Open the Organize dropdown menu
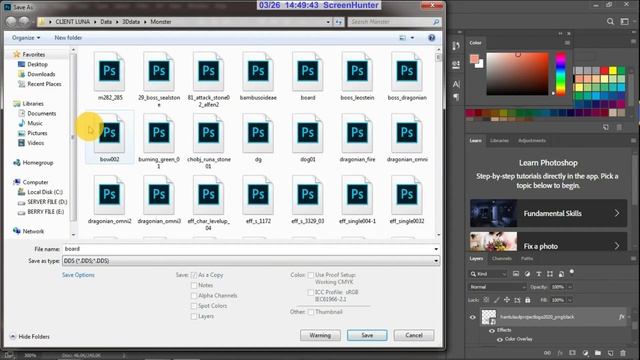 click(x=26, y=38)
